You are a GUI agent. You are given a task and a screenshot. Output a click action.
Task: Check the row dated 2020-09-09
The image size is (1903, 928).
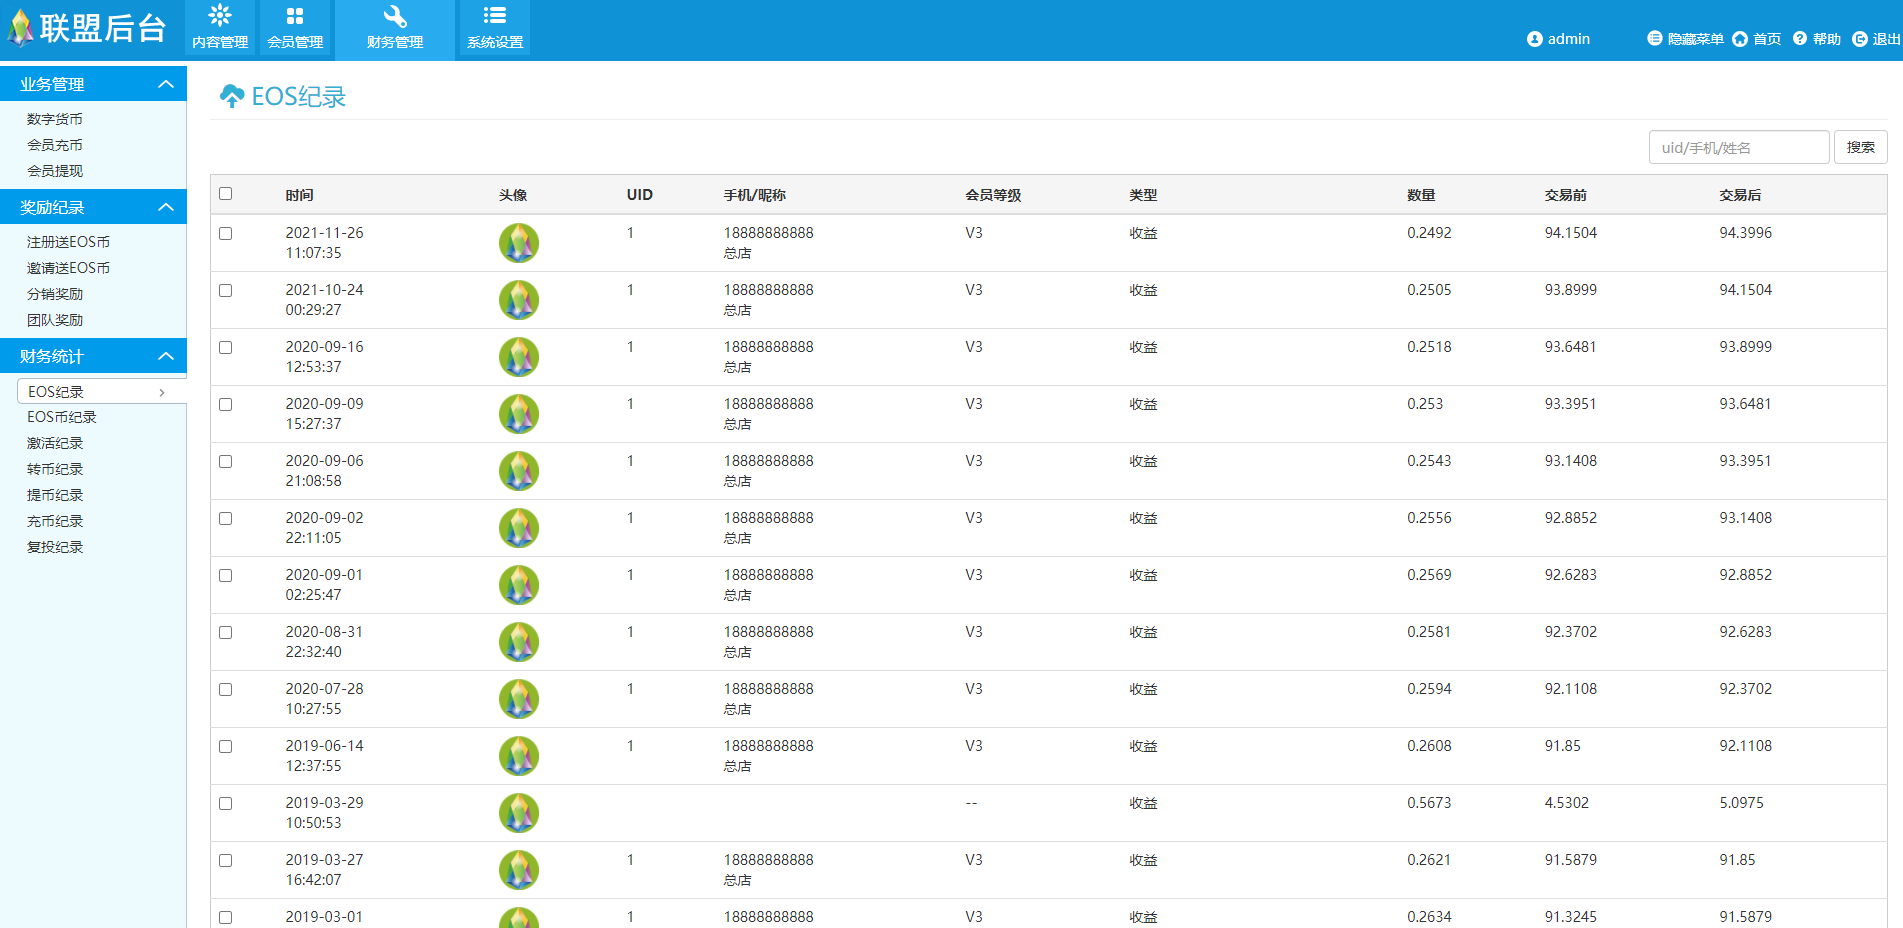(x=226, y=404)
